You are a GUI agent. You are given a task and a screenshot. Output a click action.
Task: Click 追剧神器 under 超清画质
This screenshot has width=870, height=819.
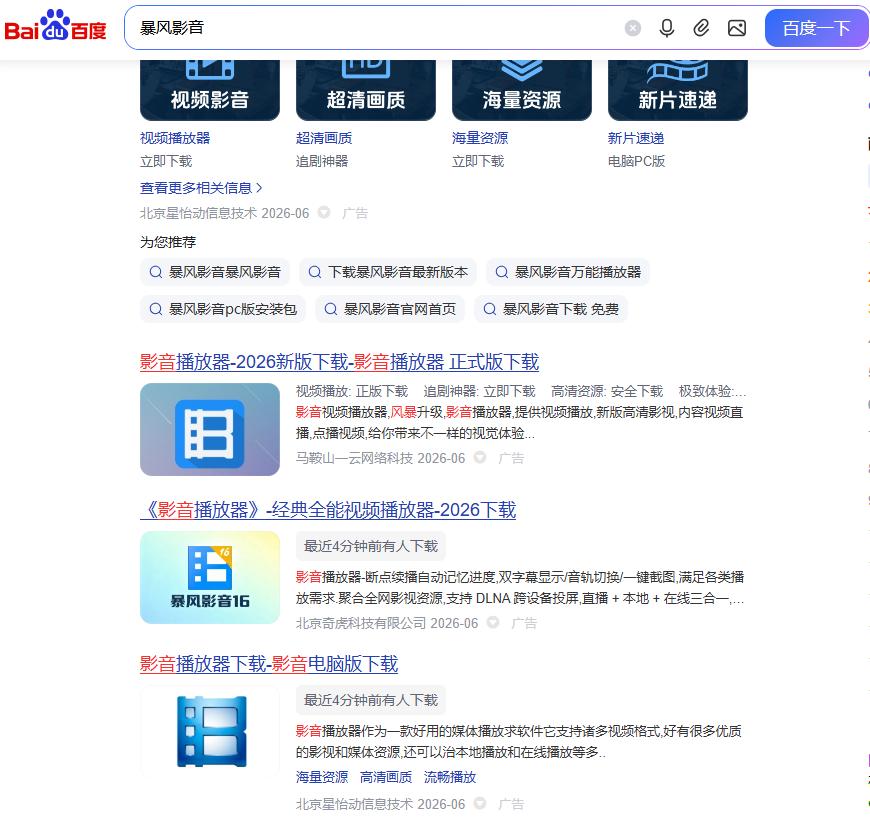click(322, 161)
